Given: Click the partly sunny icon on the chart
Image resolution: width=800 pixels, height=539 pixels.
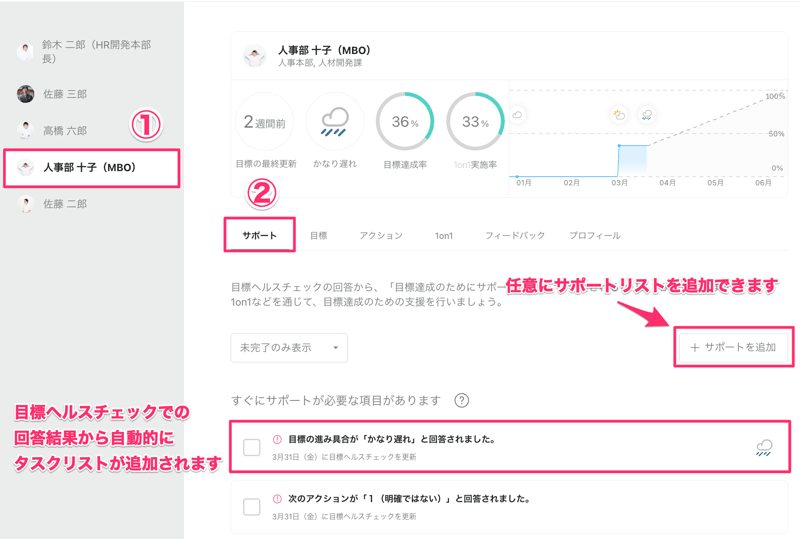Looking at the screenshot, I should click(x=619, y=115).
